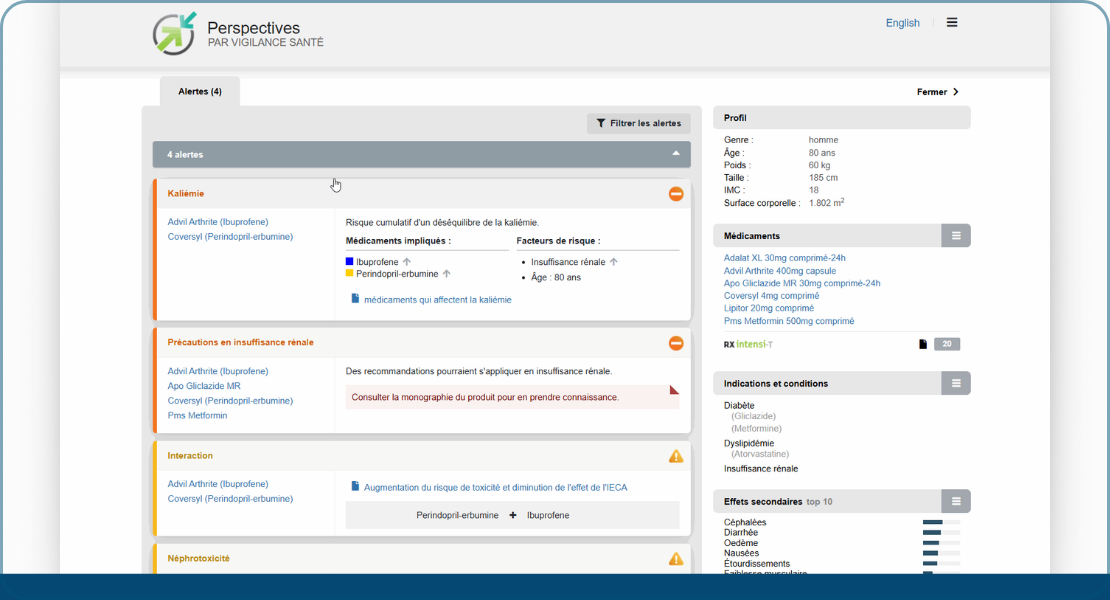The width and height of the screenshot is (1110, 600).
Task: Open the Advil Arthrite 400mg capsule link
Action: (x=783, y=270)
